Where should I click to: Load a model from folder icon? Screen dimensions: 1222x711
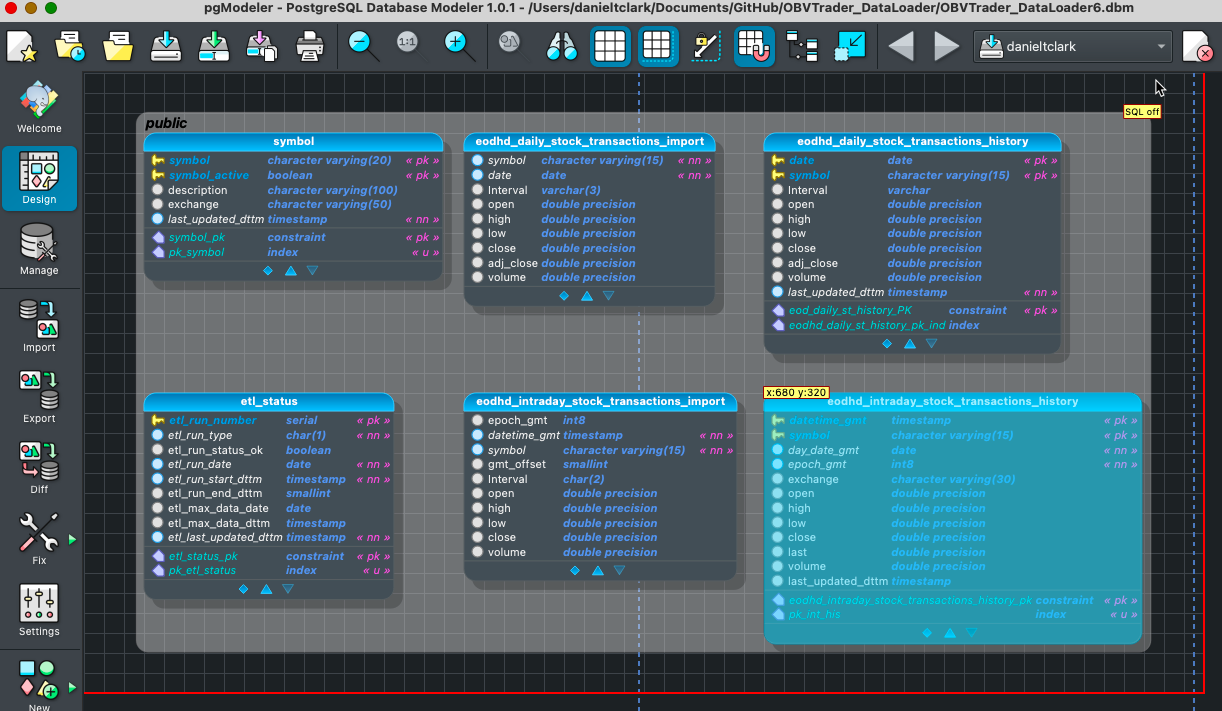click(x=118, y=46)
